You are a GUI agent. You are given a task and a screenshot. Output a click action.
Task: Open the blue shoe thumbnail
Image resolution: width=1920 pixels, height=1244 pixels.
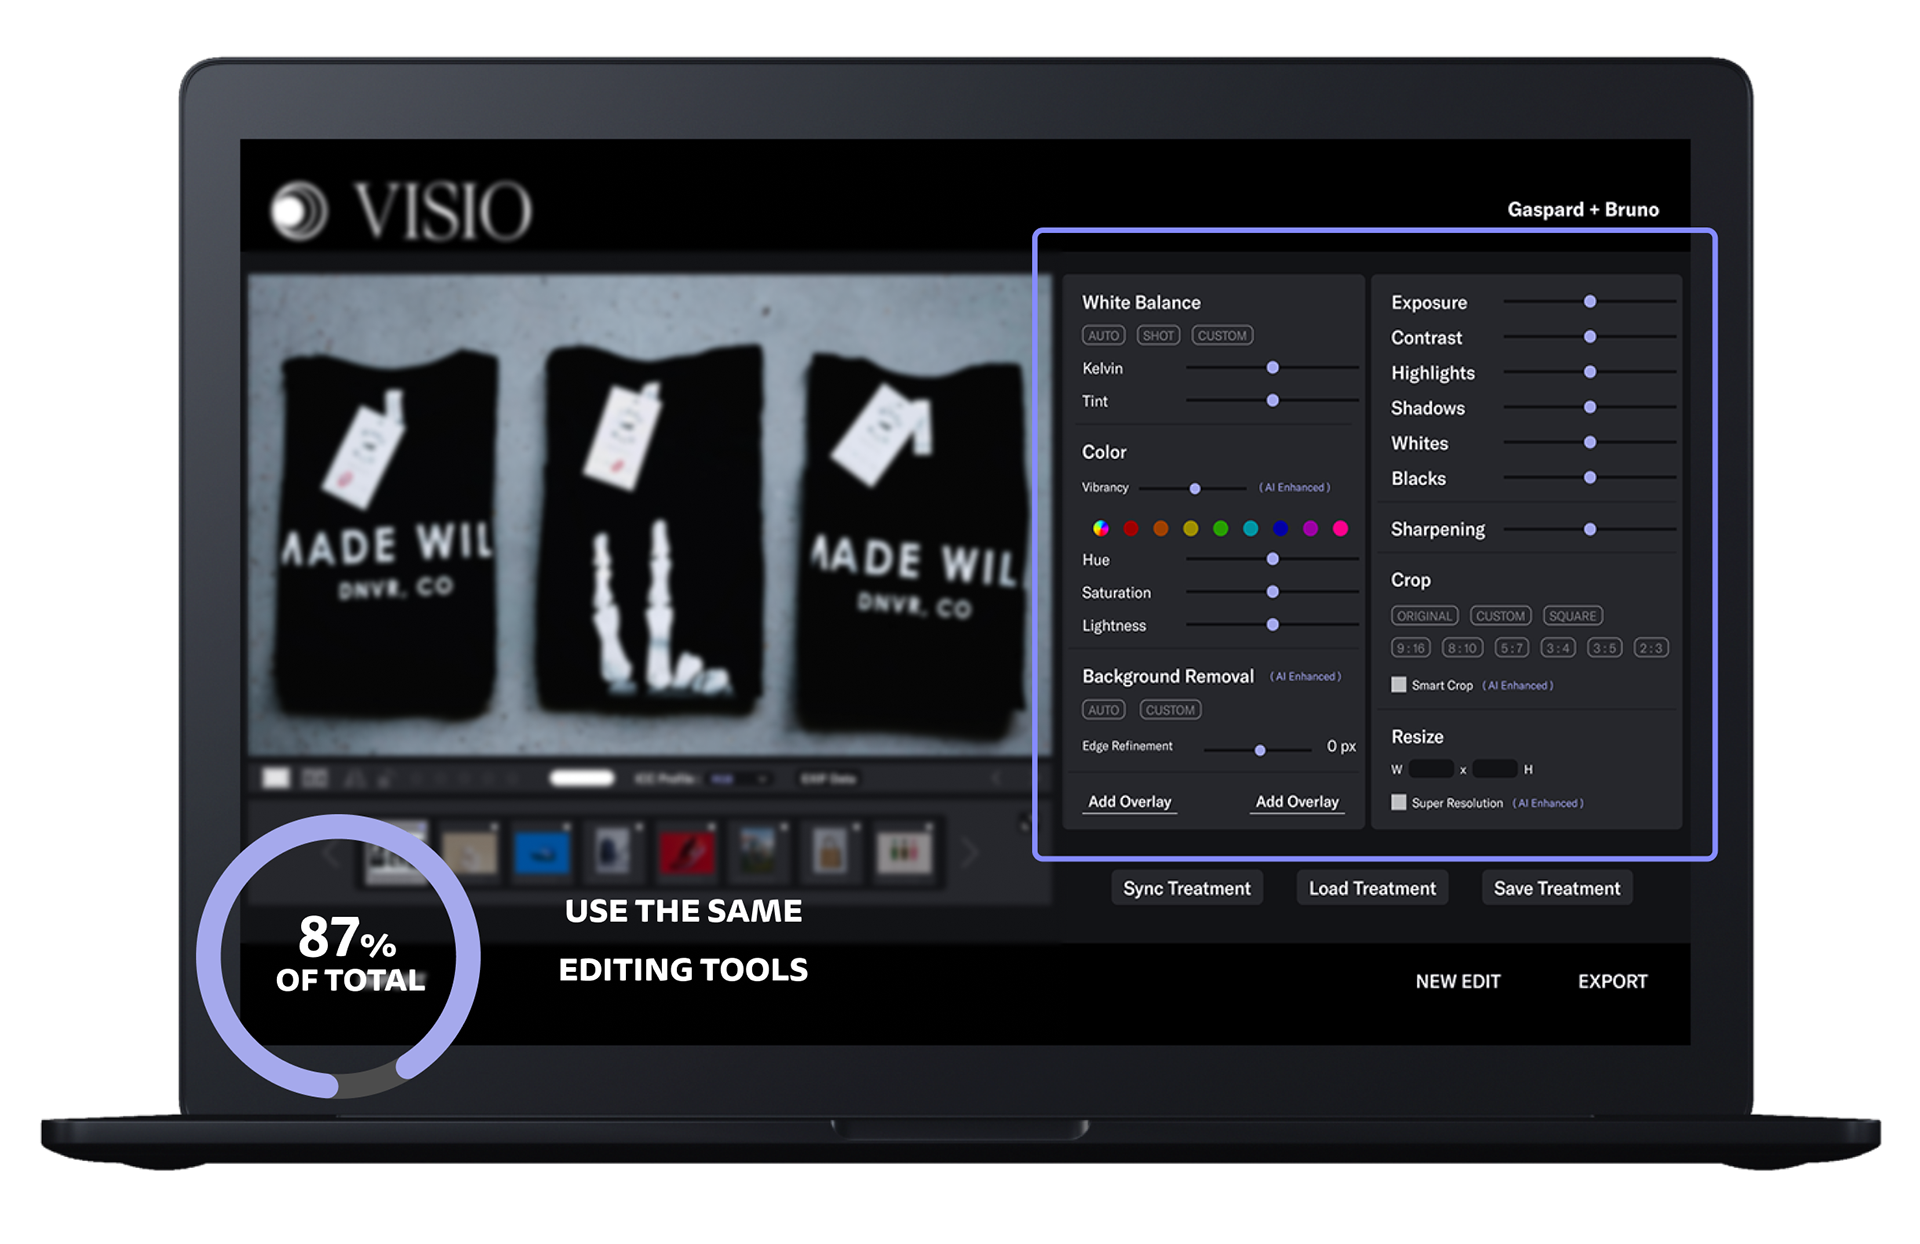[x=541, y=853]
